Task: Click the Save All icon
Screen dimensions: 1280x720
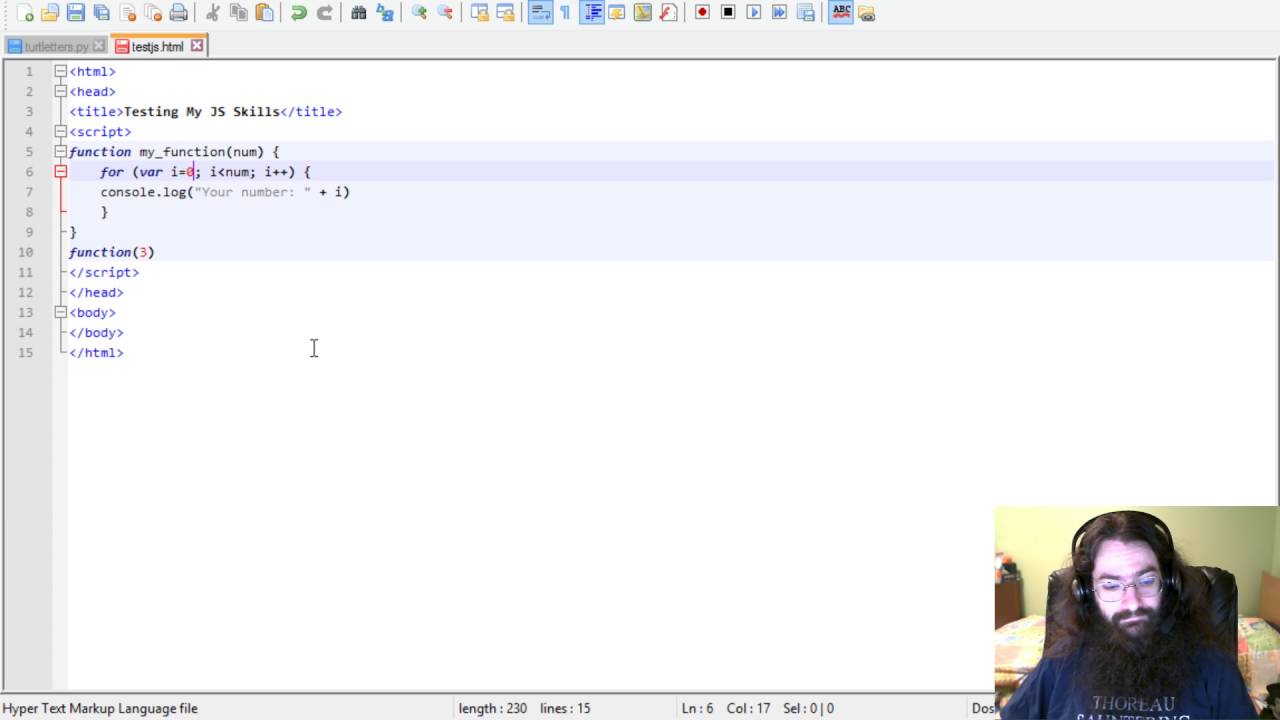Action: 102,13
